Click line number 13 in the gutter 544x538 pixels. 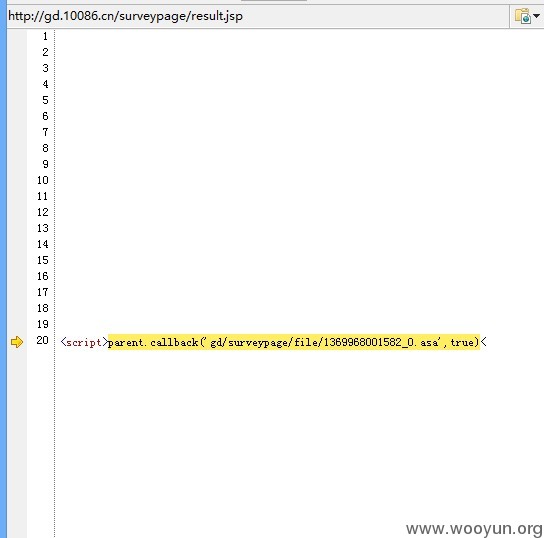43,228
